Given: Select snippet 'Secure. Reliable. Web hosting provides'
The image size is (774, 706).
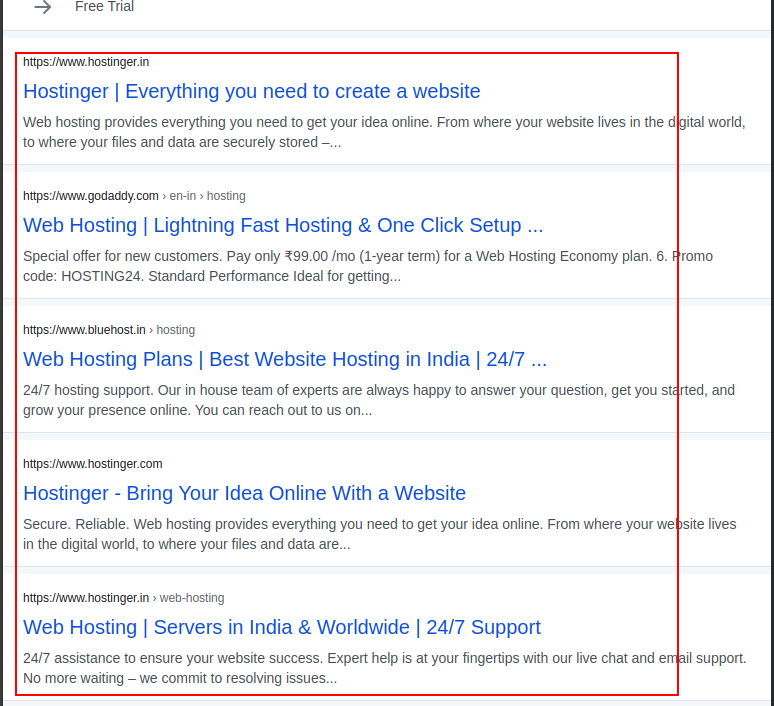Looking at the screenshot, I should click(x=380, y=534).
